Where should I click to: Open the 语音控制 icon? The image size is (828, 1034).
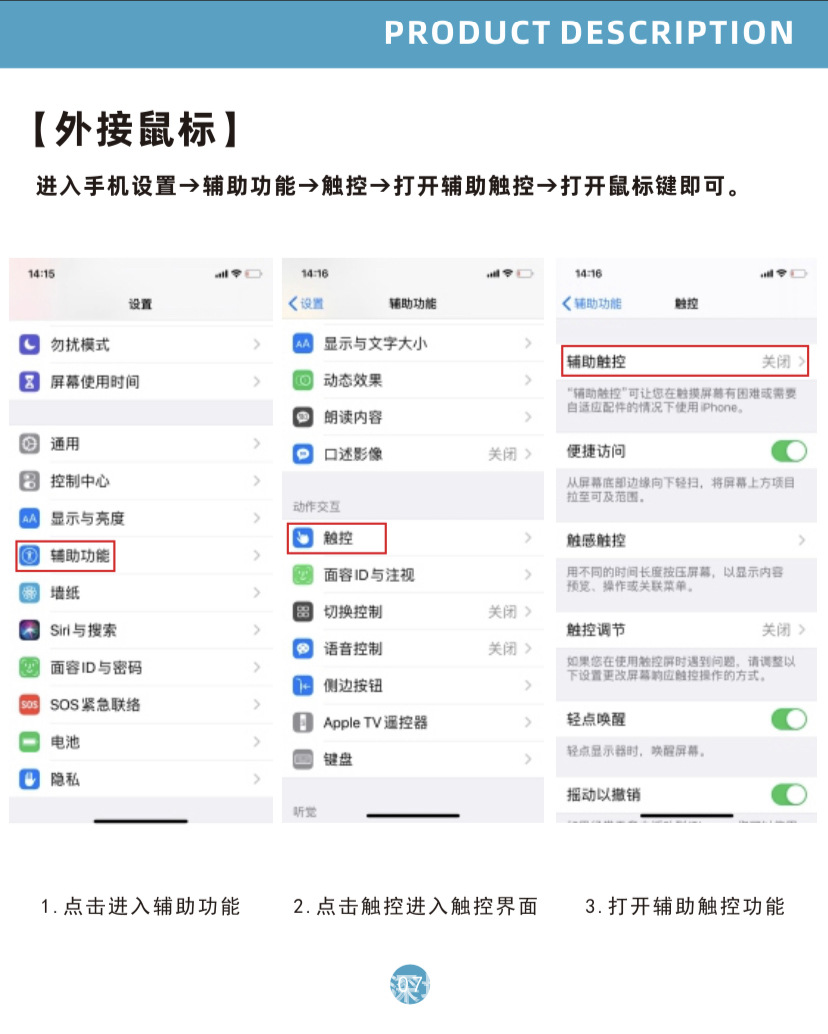coord(303,649)
